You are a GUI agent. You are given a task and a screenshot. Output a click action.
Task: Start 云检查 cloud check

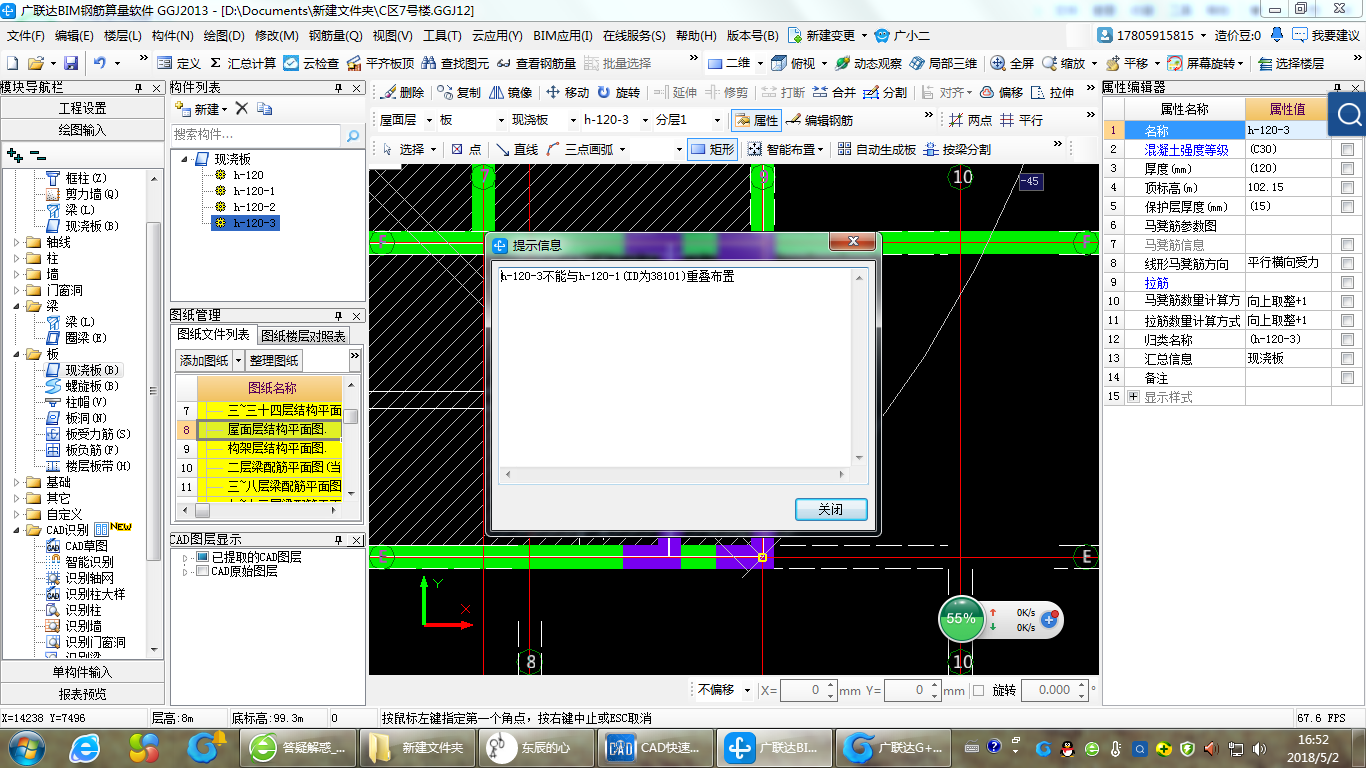coord(311,63)
